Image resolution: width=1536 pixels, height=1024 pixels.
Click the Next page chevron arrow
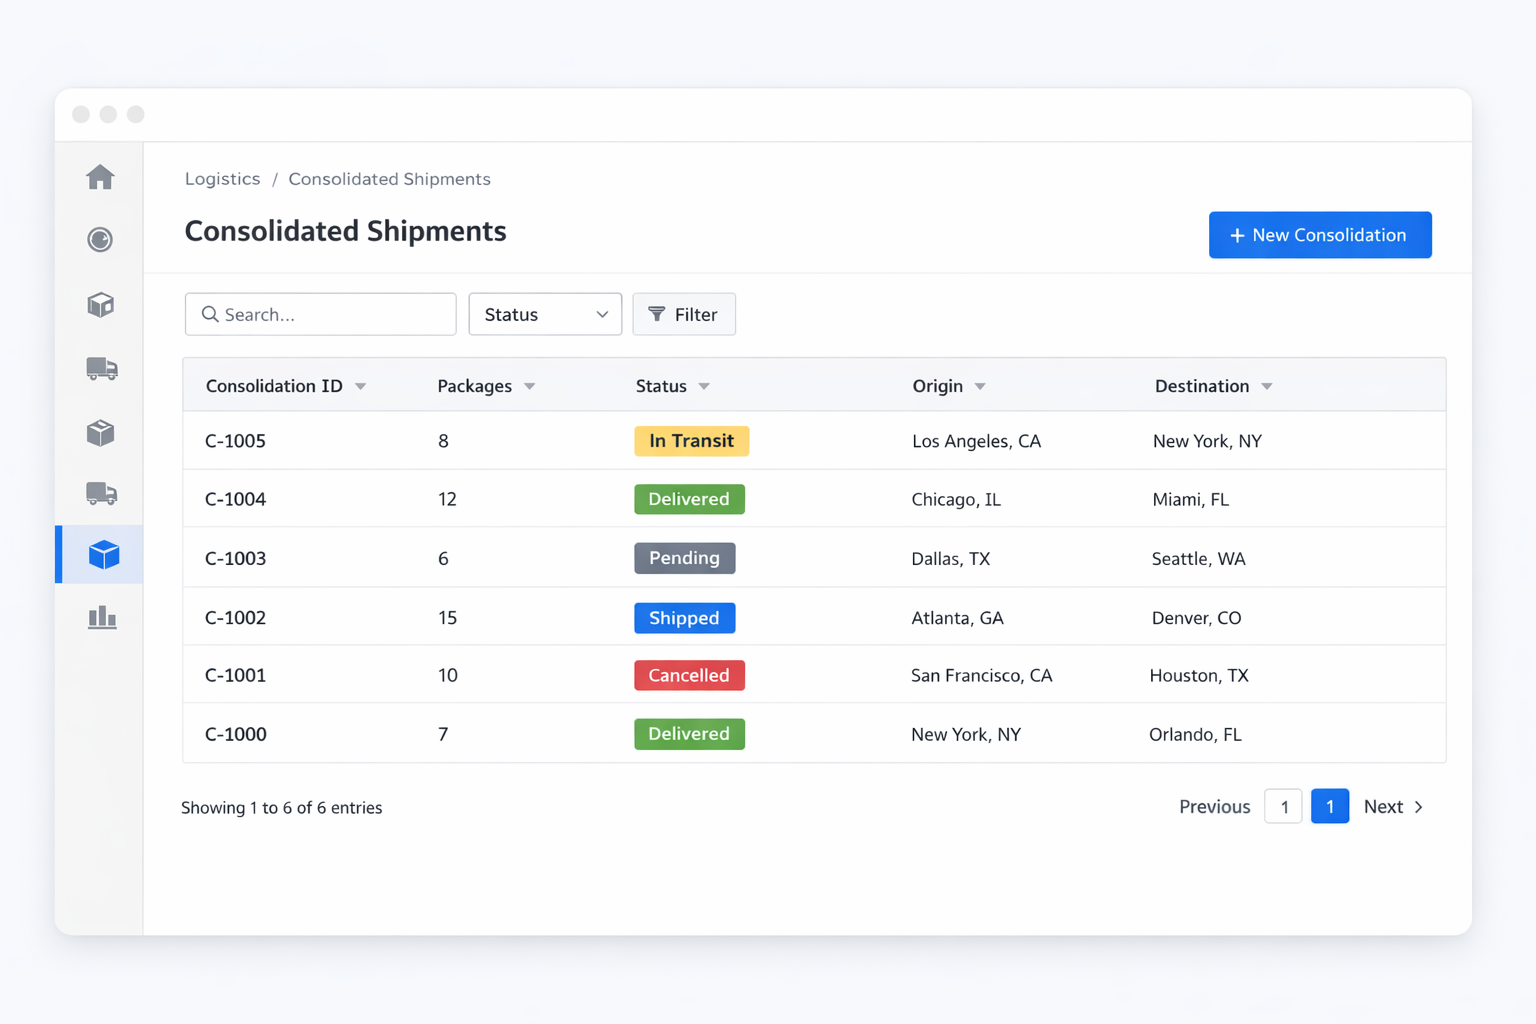(1419, 807)
